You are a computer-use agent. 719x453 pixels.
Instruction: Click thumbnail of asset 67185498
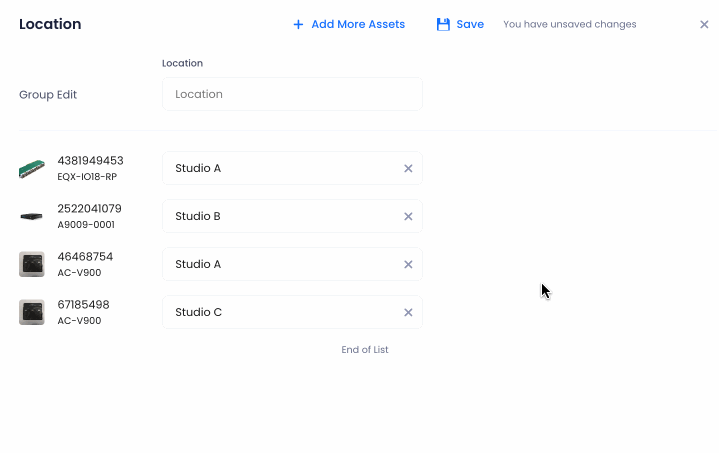32,312
